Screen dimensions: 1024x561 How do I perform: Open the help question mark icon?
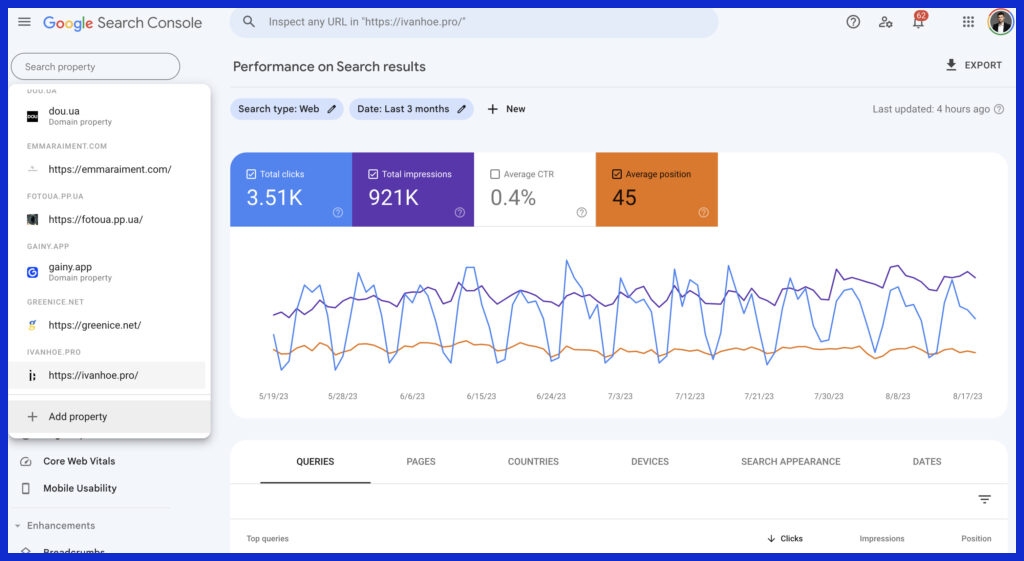(853, 22)
